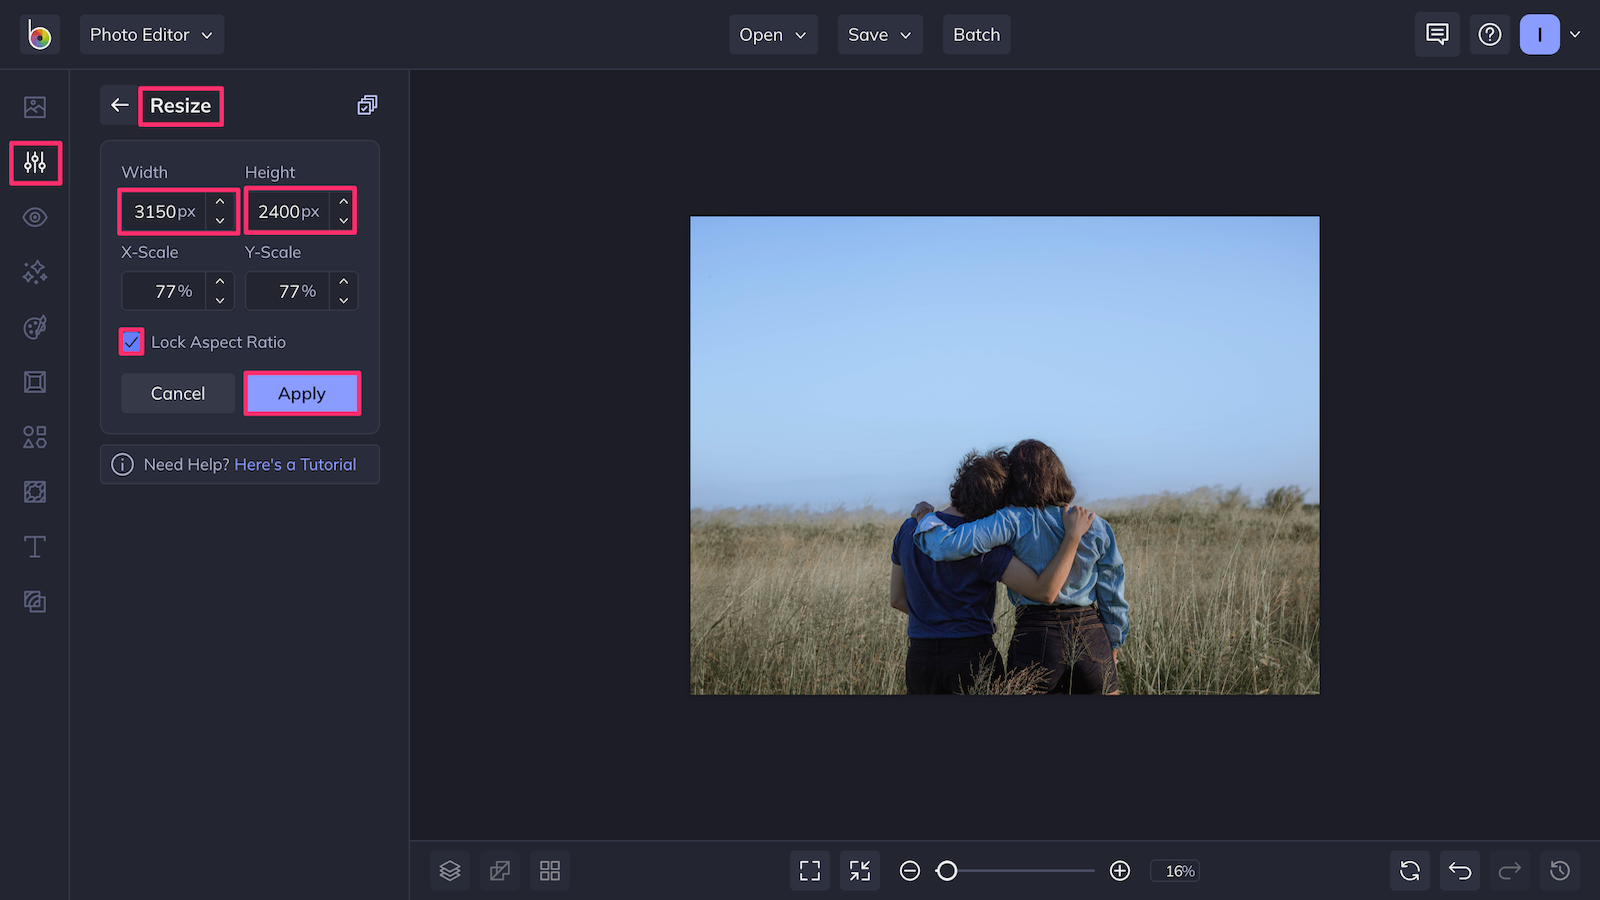
Task: Open the Artsy palette icon
Action: [x=35, y=327]
